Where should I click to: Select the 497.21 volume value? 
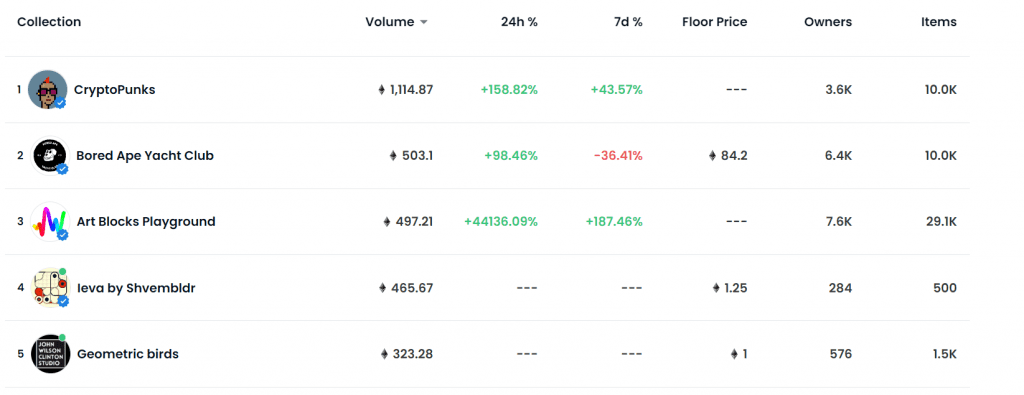tap(414, 221)
